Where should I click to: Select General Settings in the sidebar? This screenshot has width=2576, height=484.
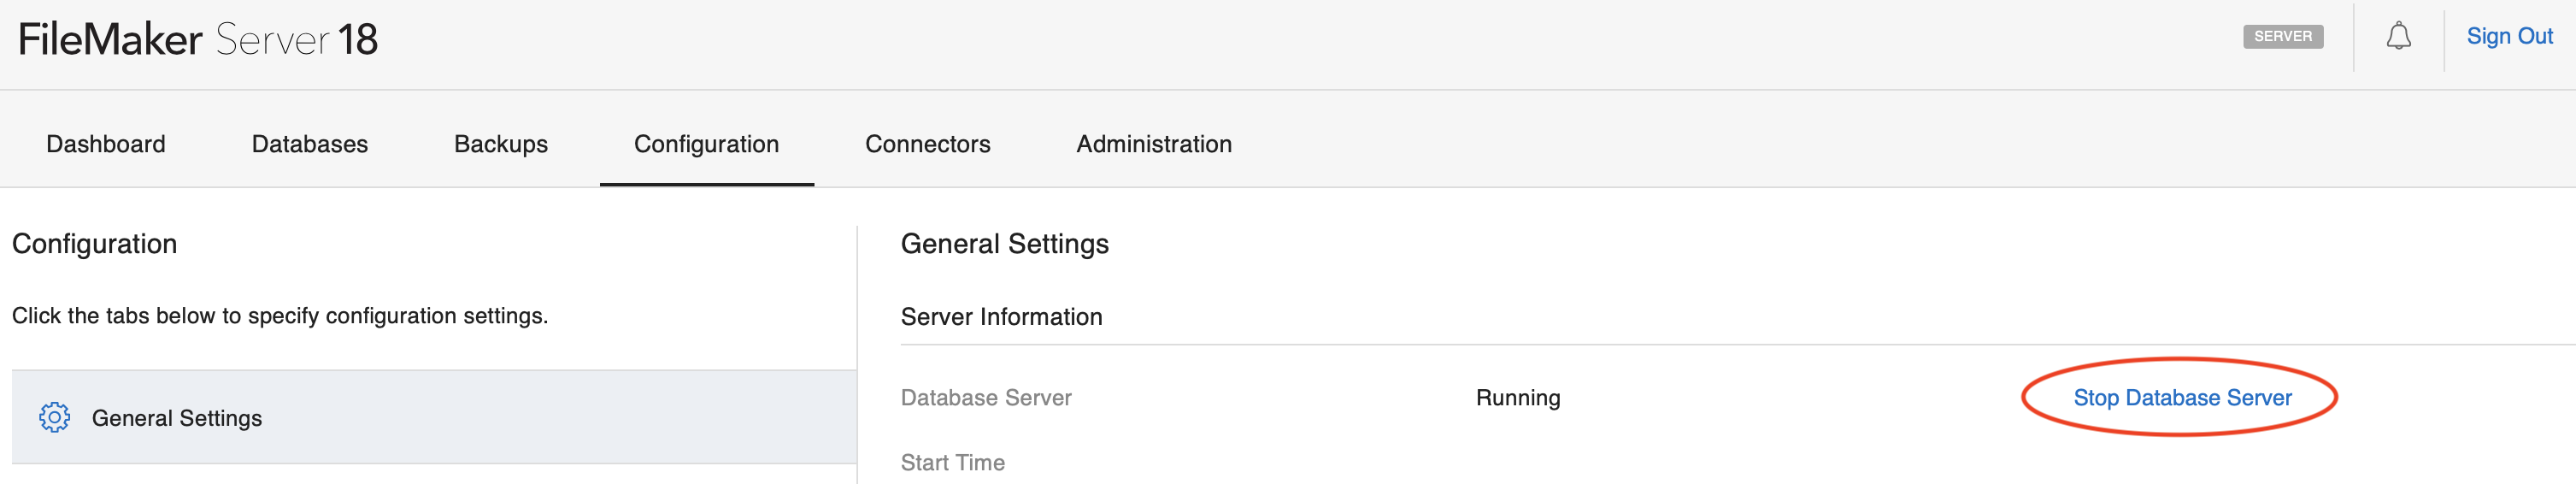177,418
